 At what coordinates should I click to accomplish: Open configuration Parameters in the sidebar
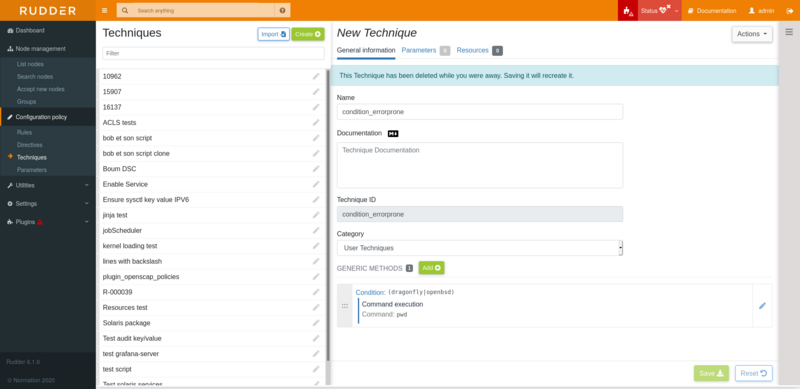click(32, 170)
